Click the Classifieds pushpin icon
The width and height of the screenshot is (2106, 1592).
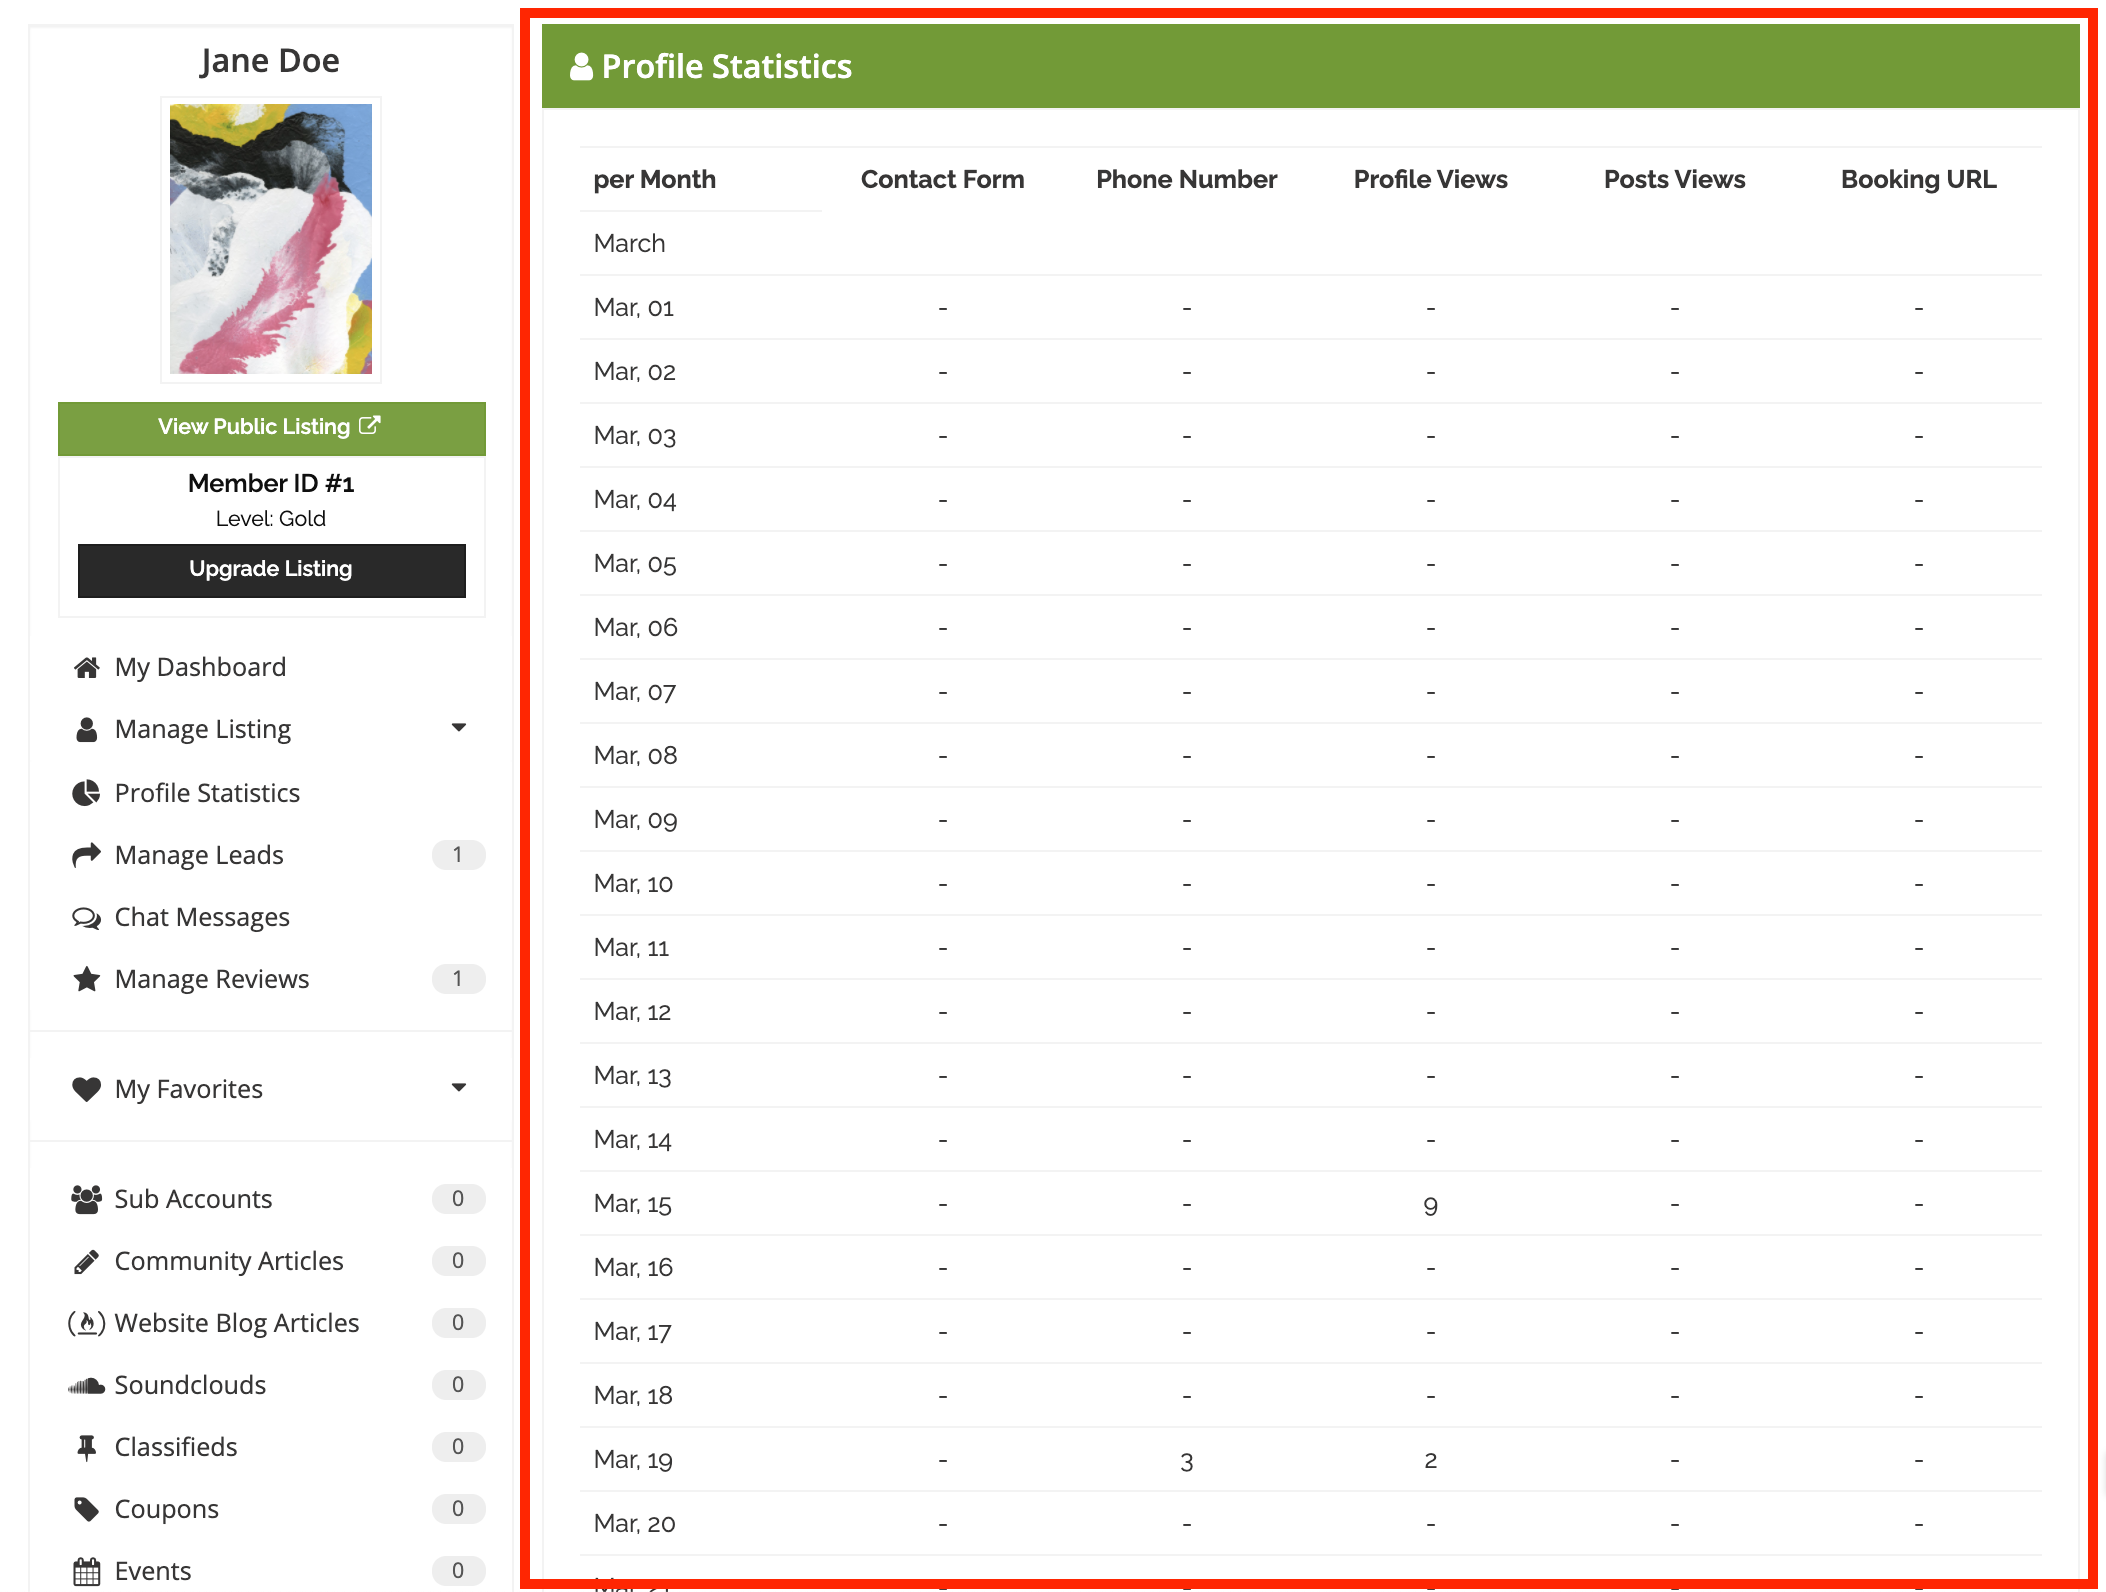point(87,1448)
